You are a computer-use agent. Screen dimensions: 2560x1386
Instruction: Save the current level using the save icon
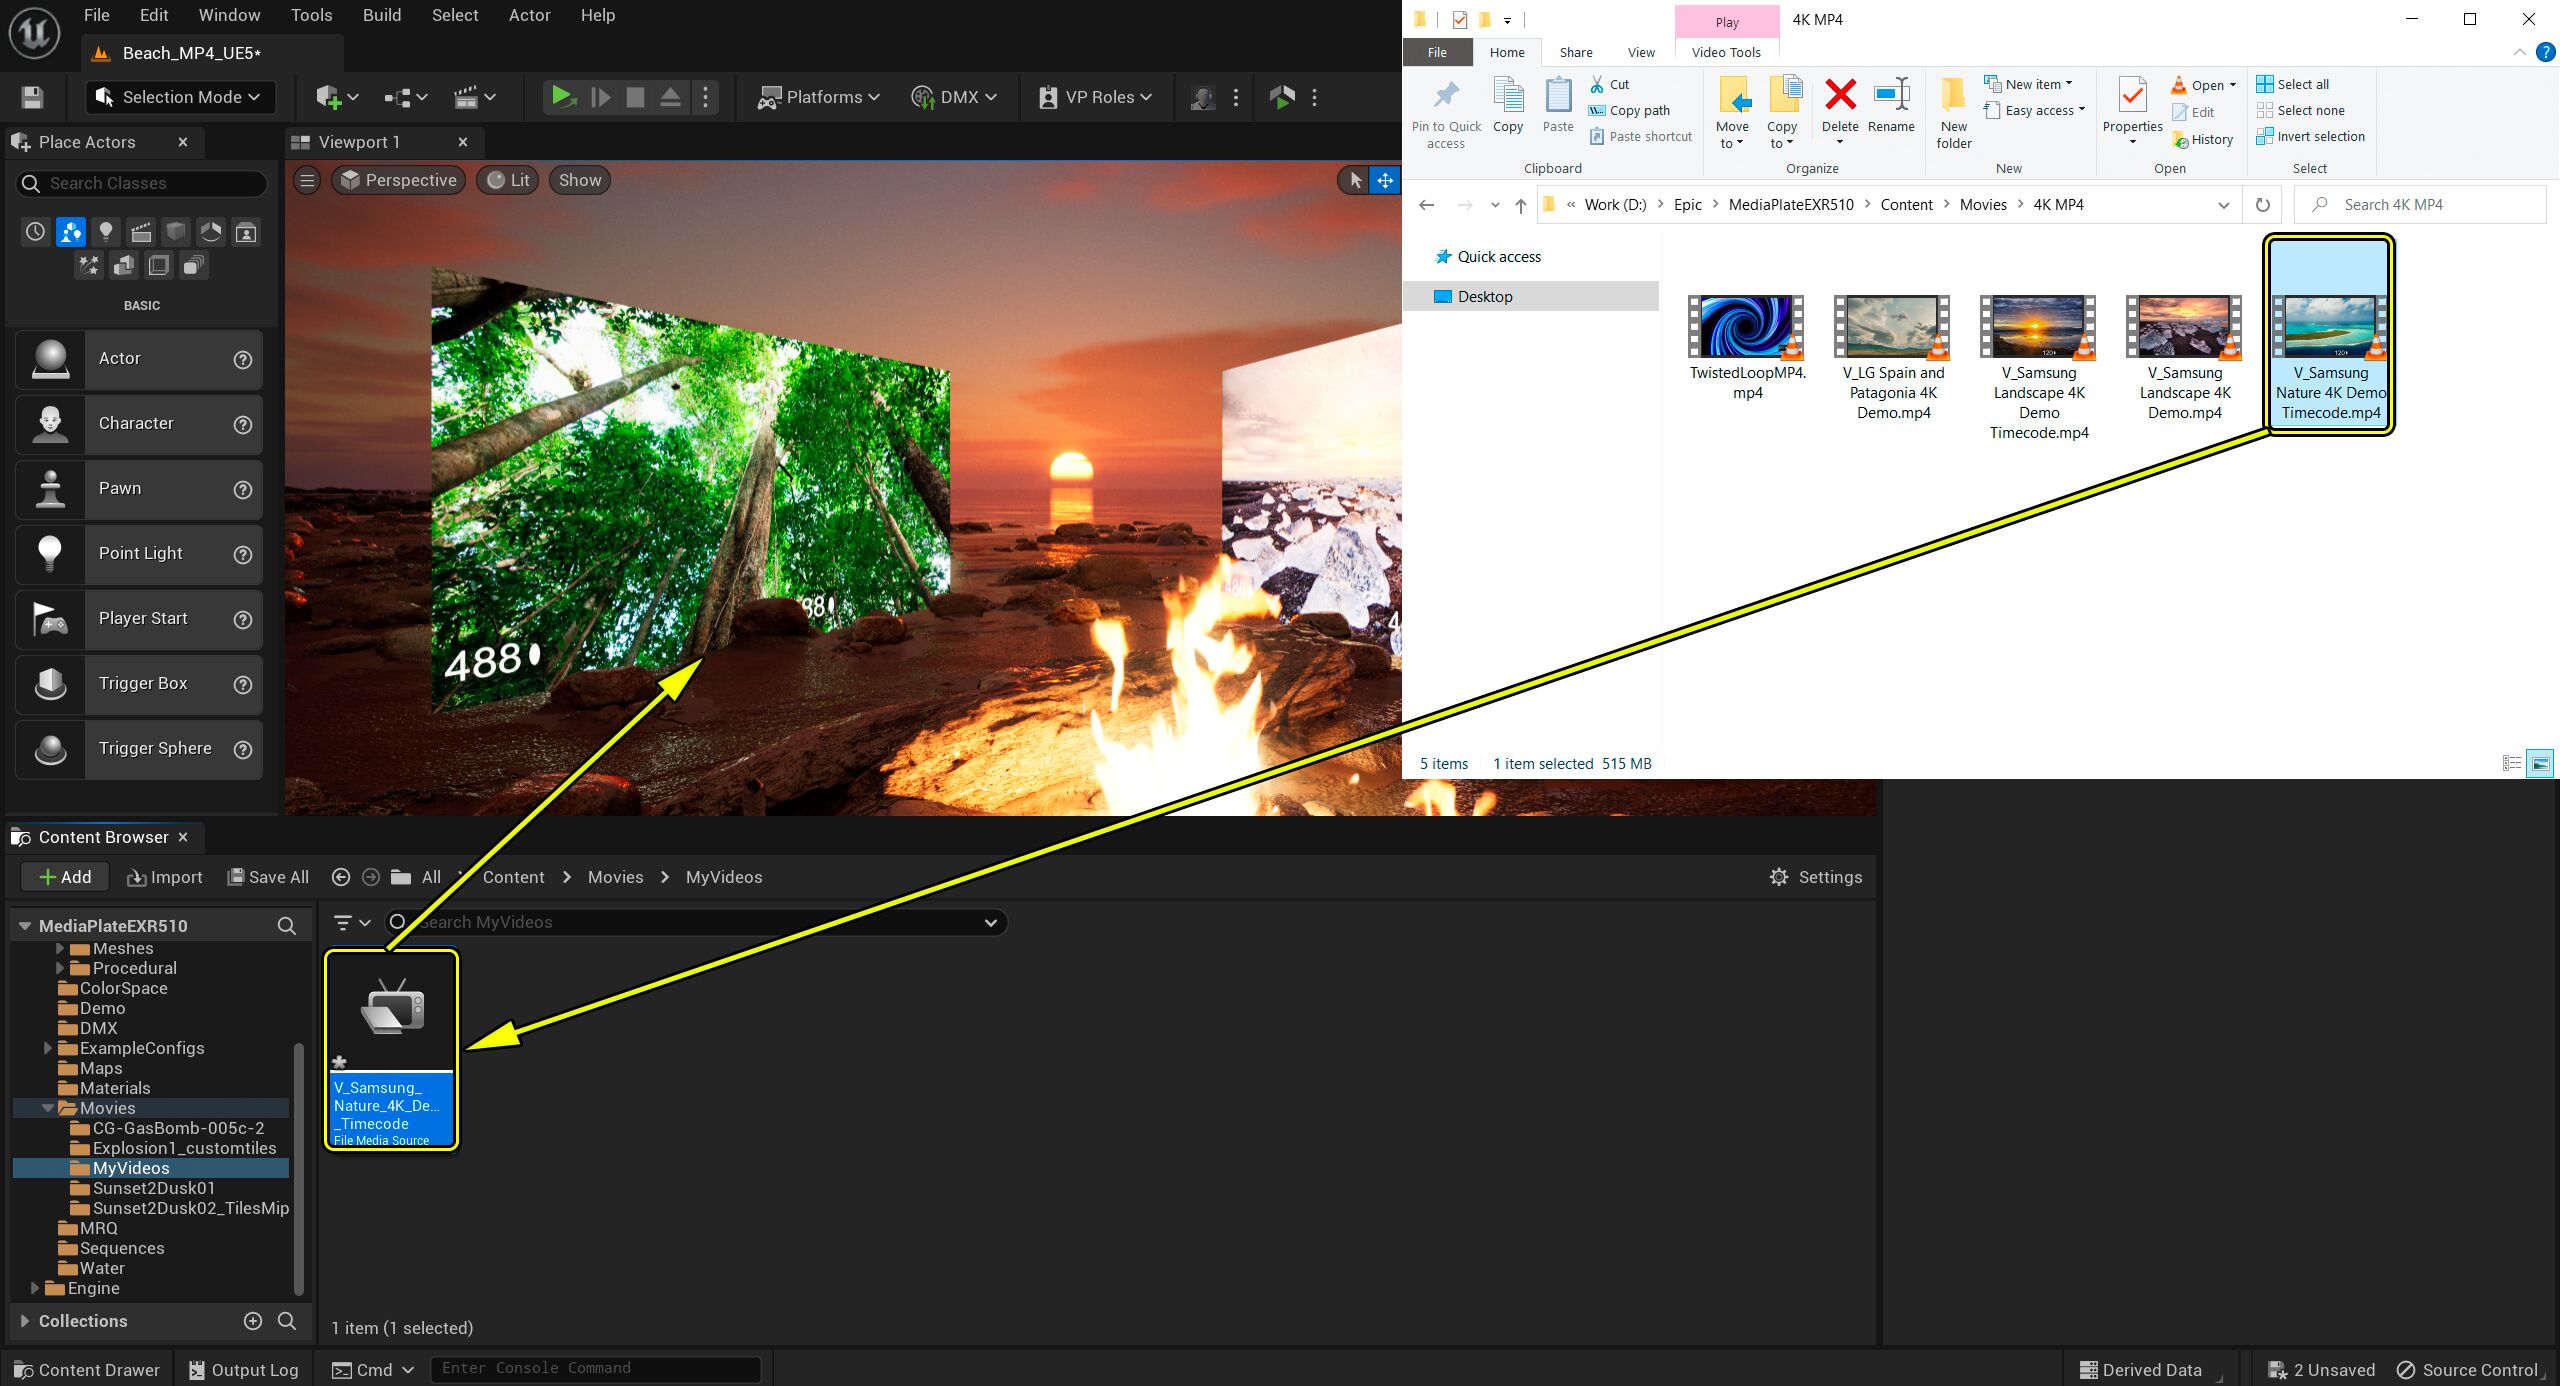(x=31, y=97)
